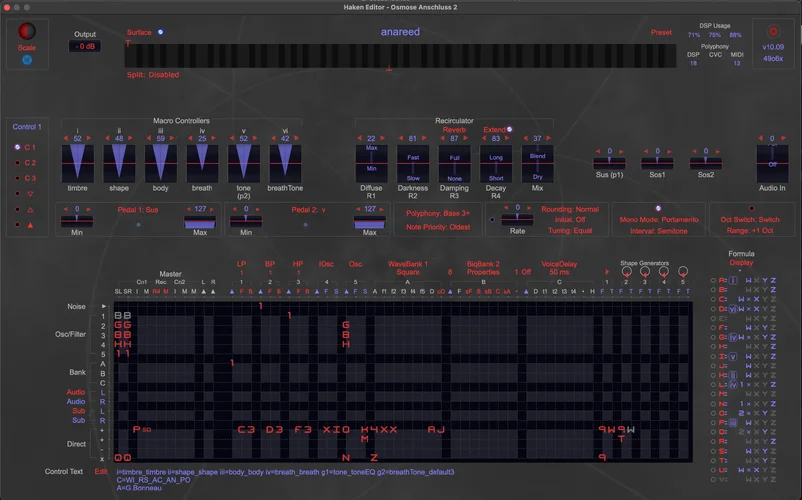Click Shape Generator 5 dial

[x=683, y=271]
